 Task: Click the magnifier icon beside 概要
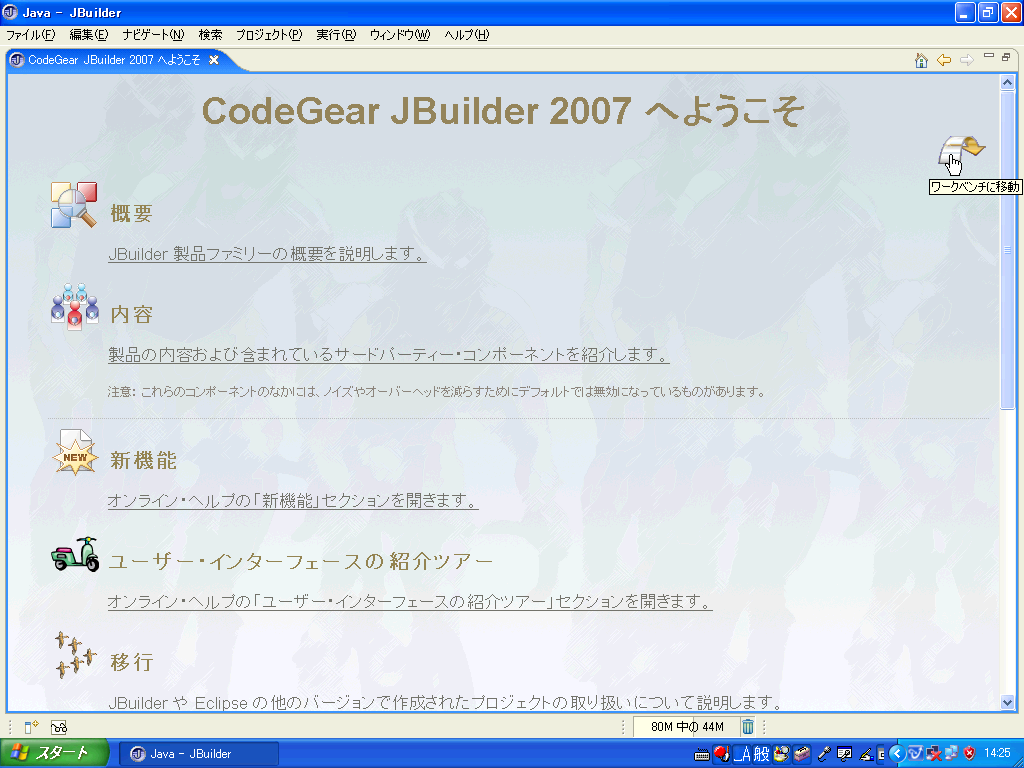pos(74,205)
